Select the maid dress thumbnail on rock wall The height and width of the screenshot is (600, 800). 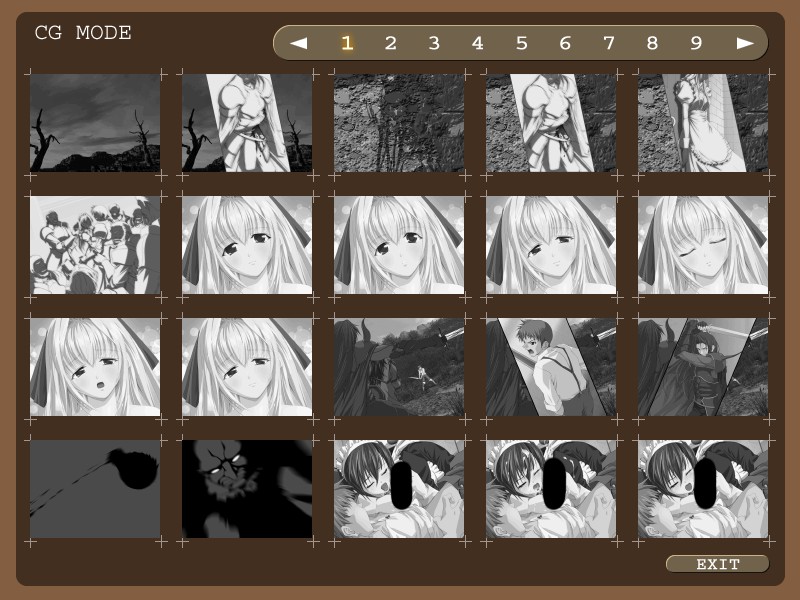(x=703, y=123)
